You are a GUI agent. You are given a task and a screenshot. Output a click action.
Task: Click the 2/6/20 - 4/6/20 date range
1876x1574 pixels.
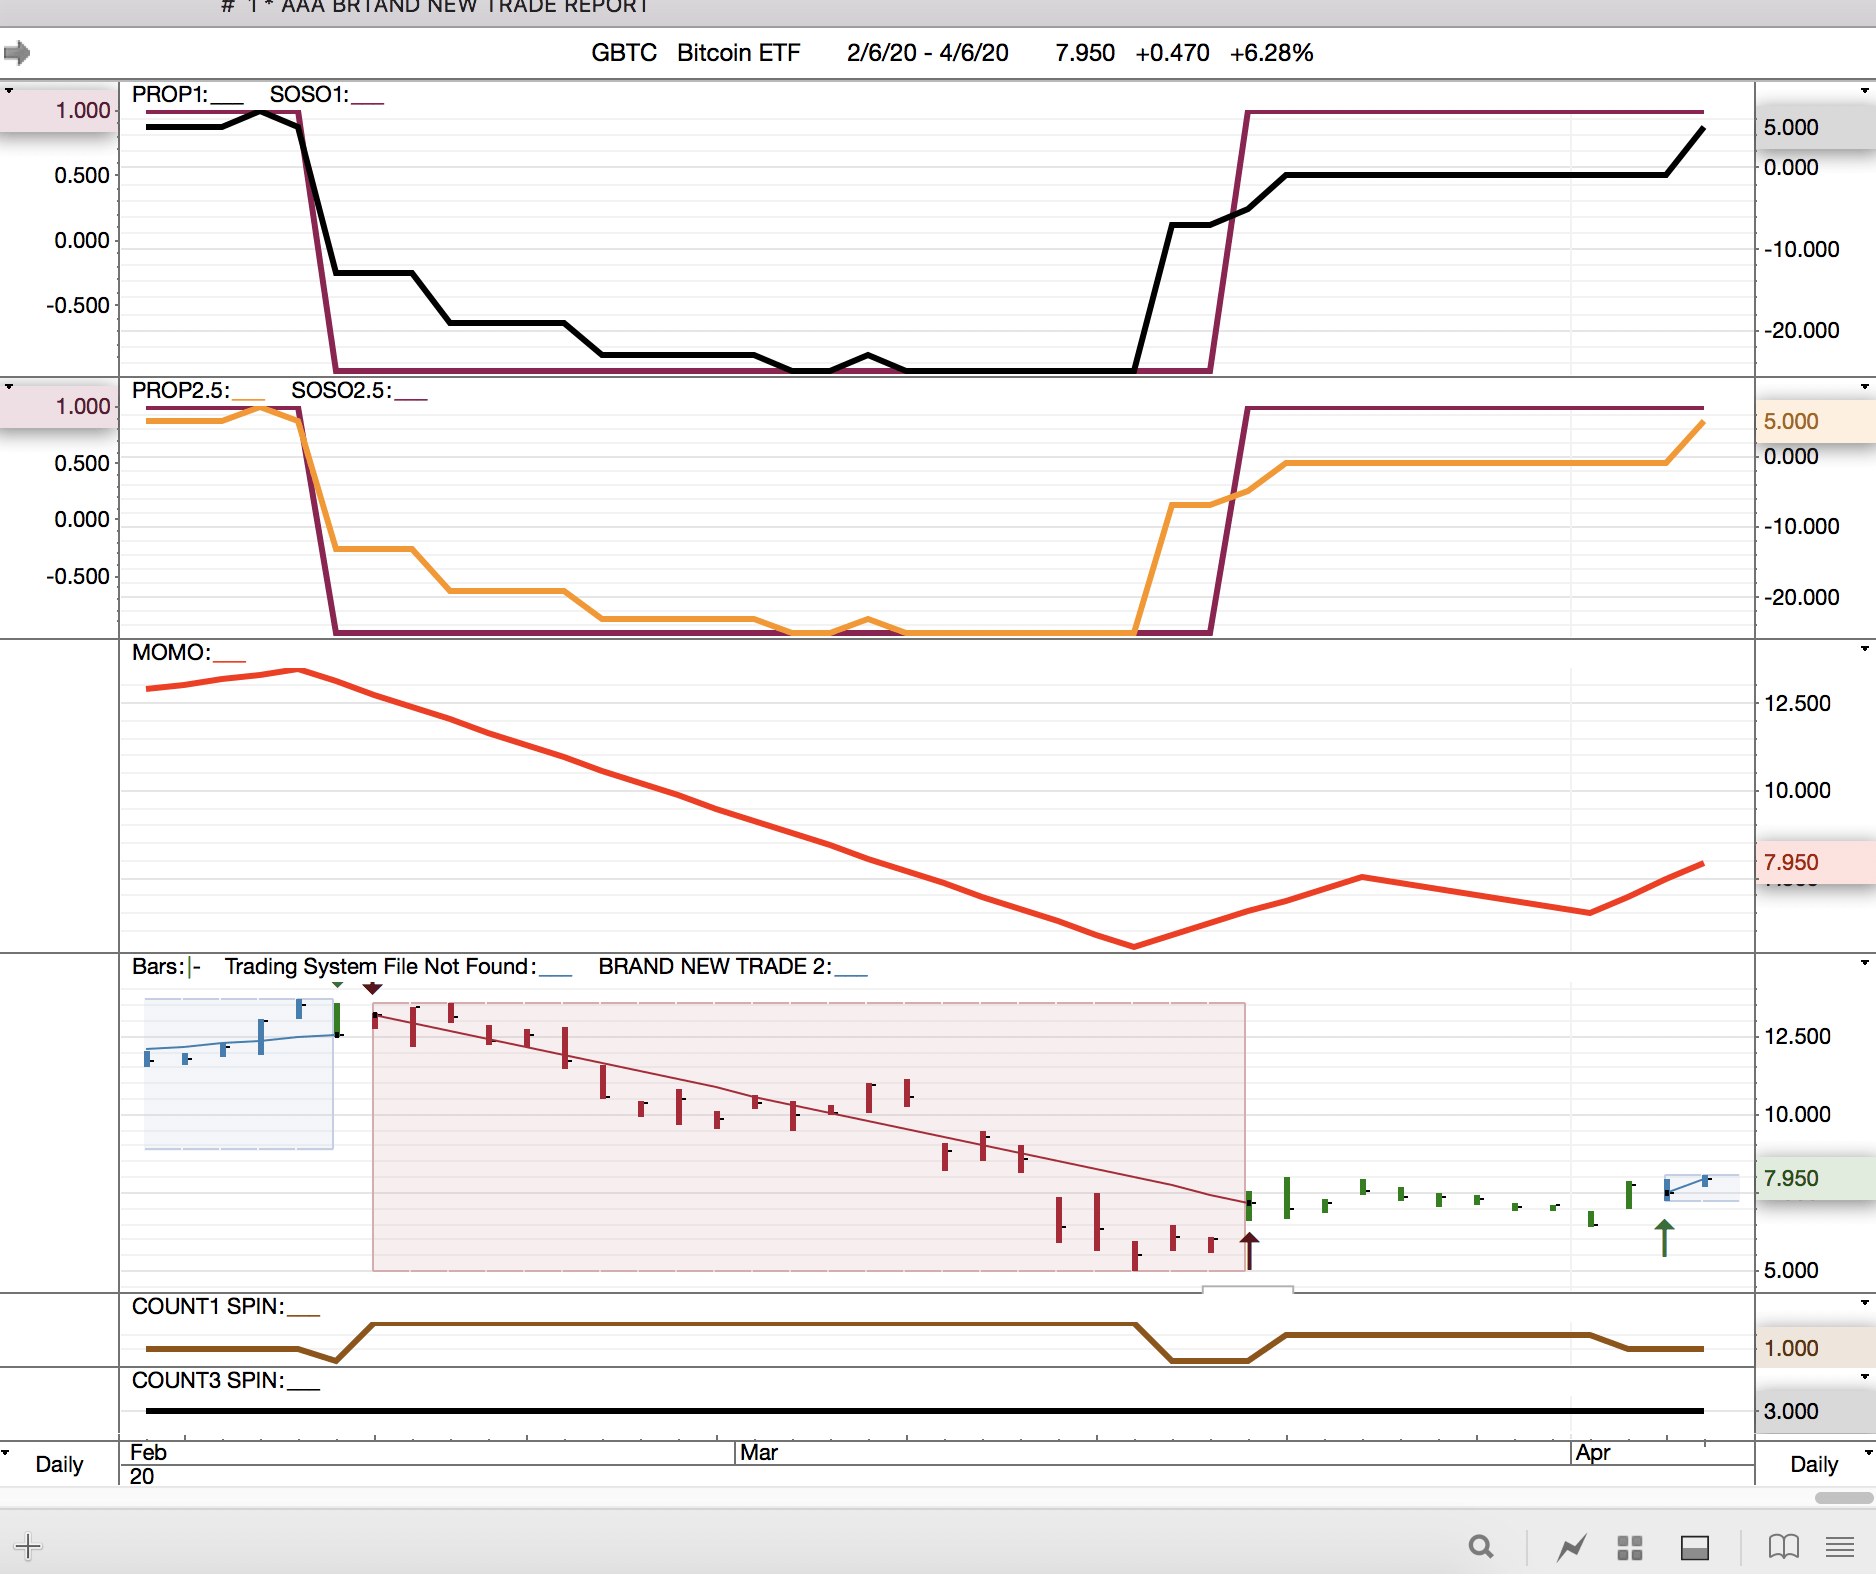[x=928, y=53]
